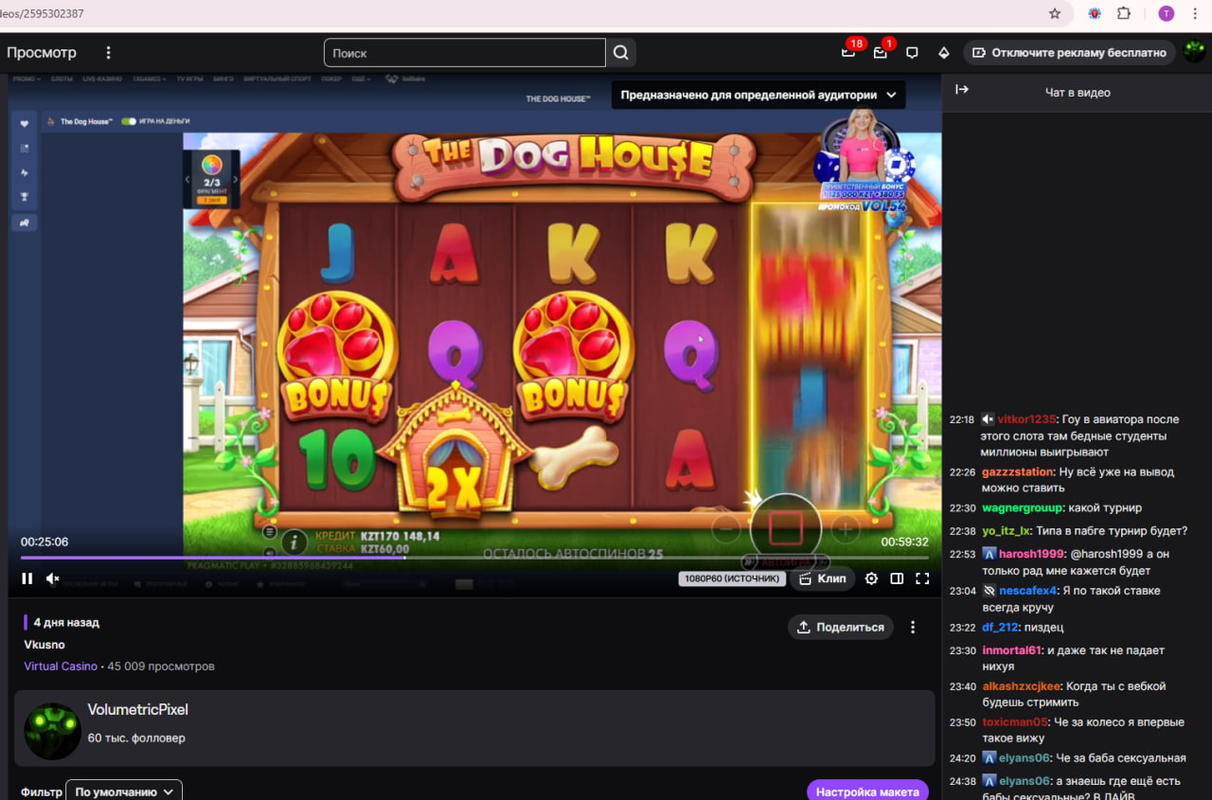Open Twitch notifications inbox with 18 badge
This screenshot has width=1212, height=800.
(x=848, y=52)
